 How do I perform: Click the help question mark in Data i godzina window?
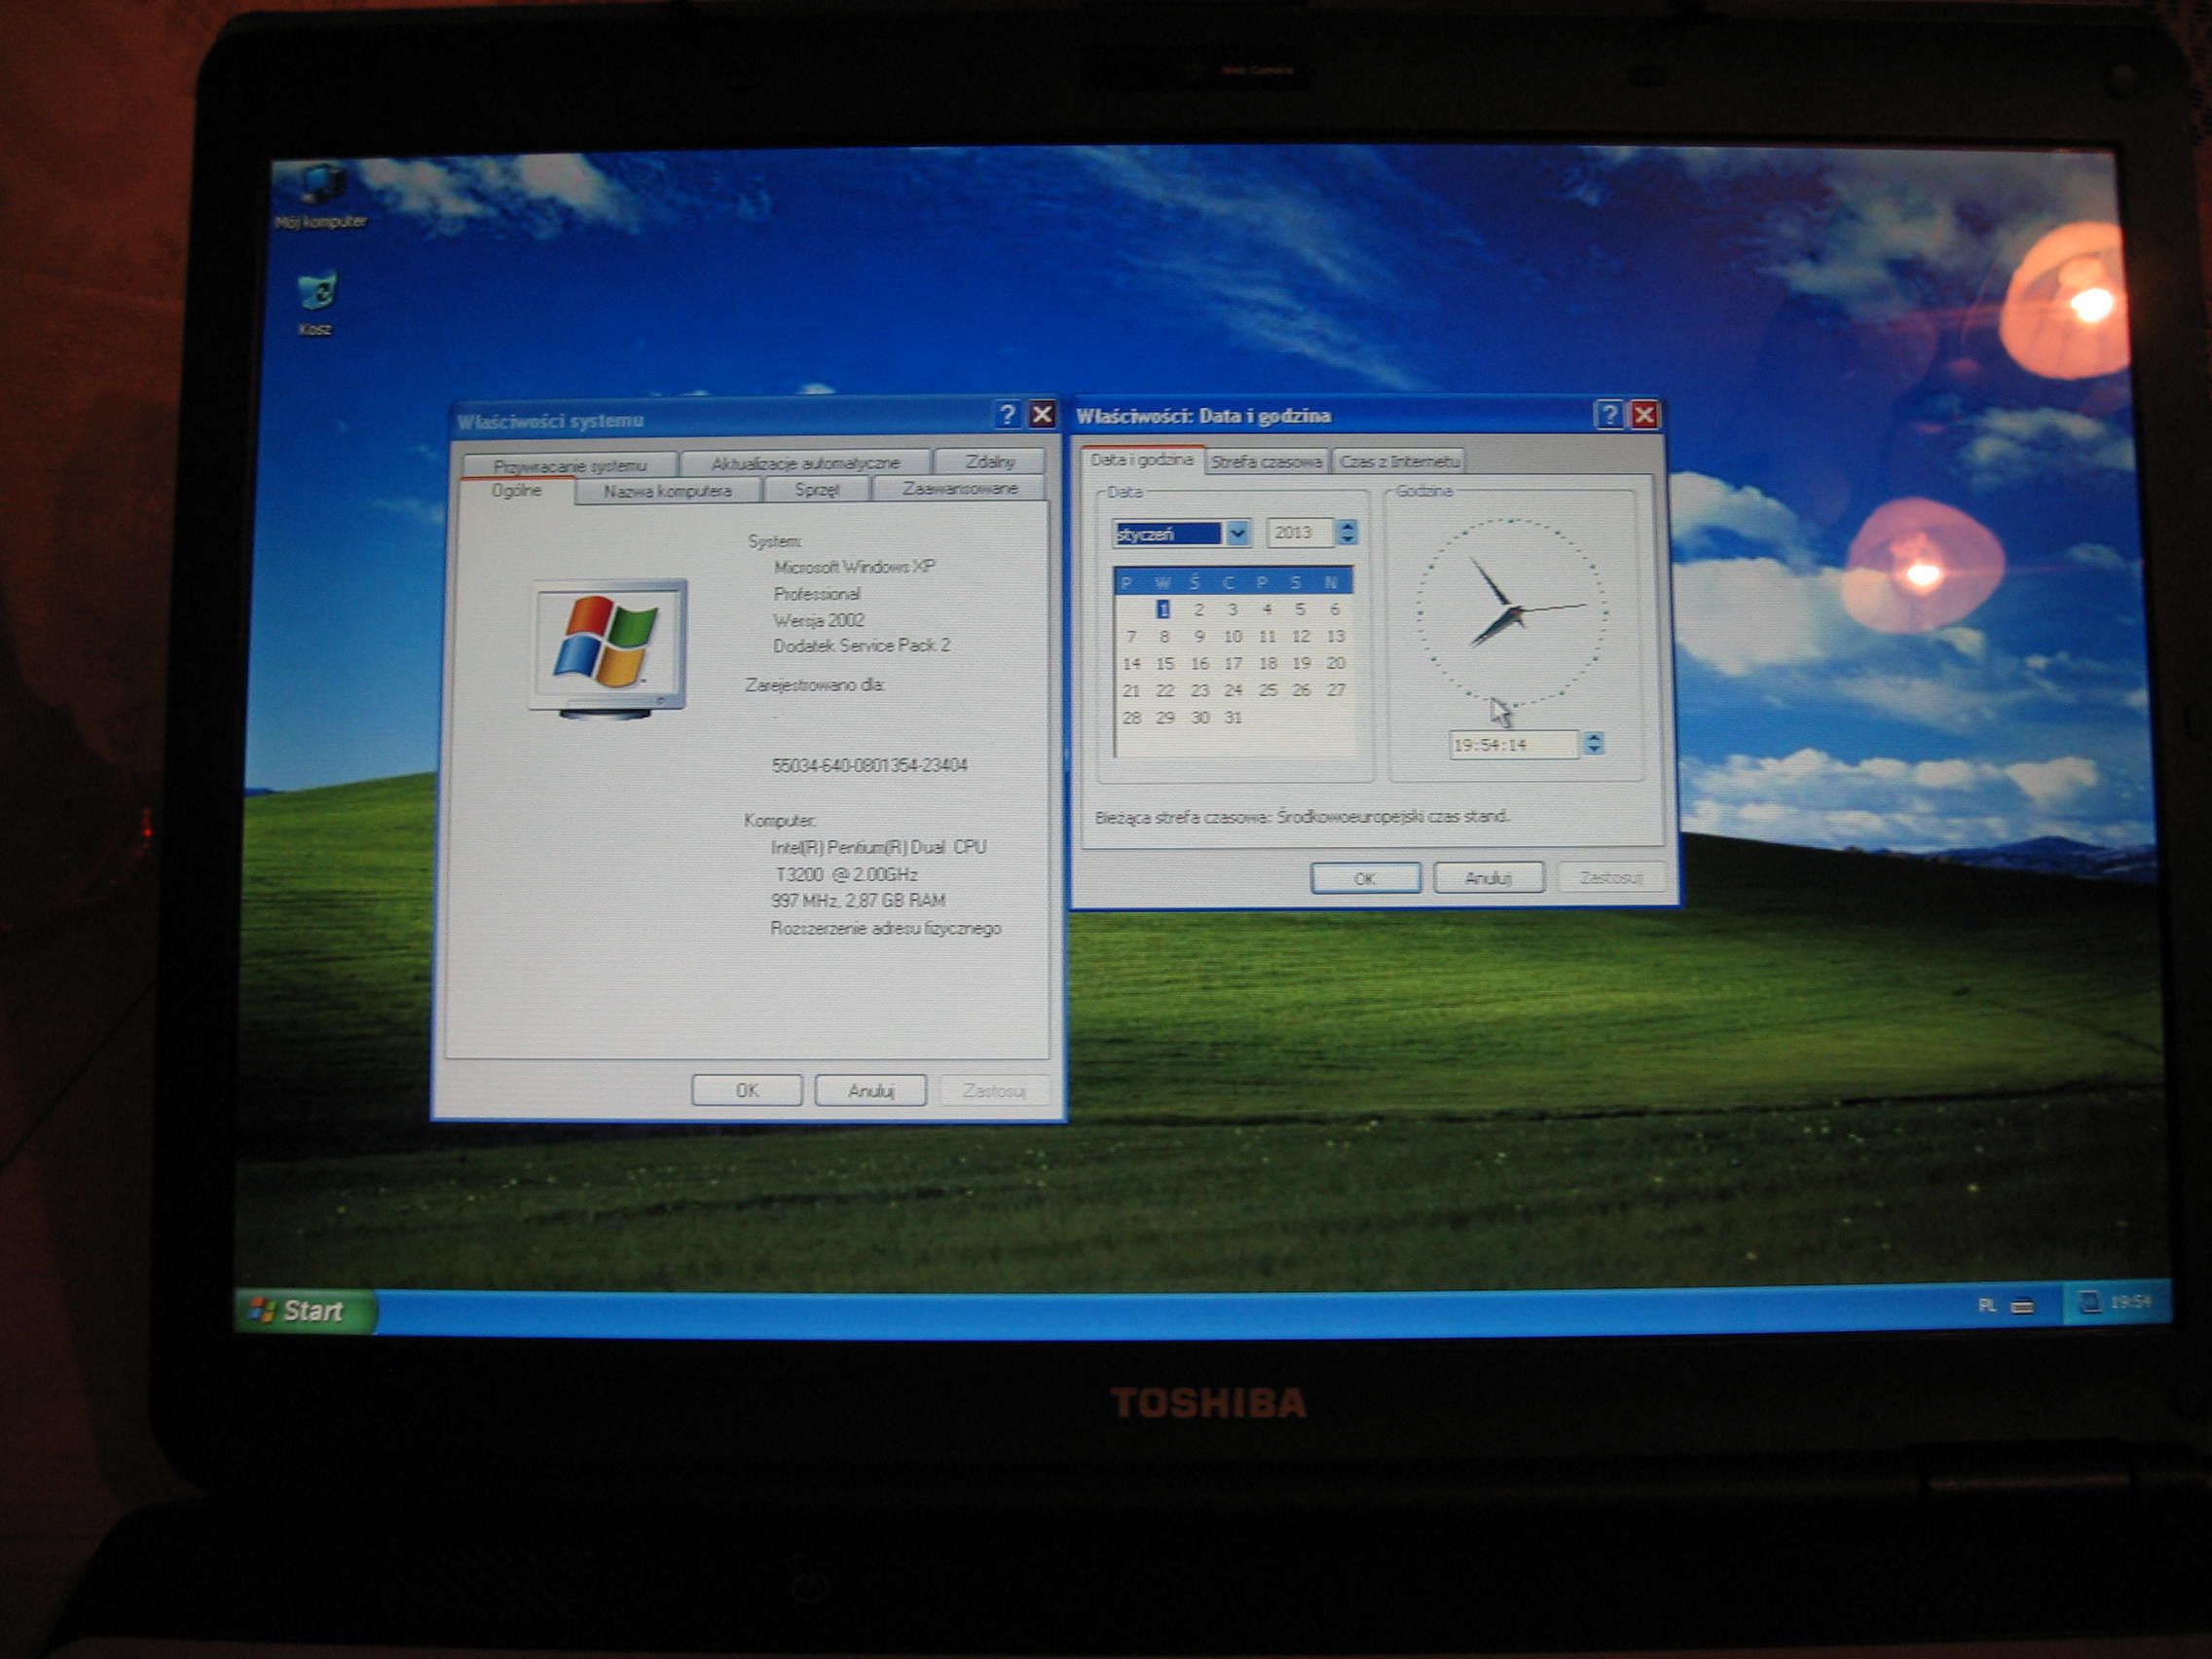click(1608, 414)
